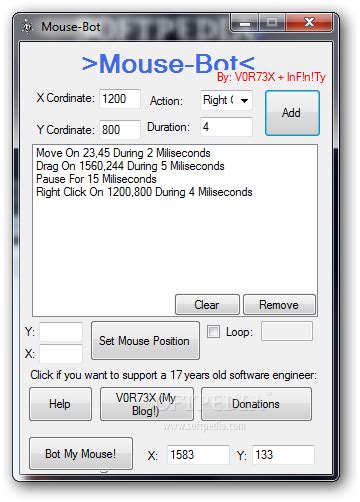Click the Y Cordinate input field
The height and width of the screenshot is (502, 360).
point(120,129)
